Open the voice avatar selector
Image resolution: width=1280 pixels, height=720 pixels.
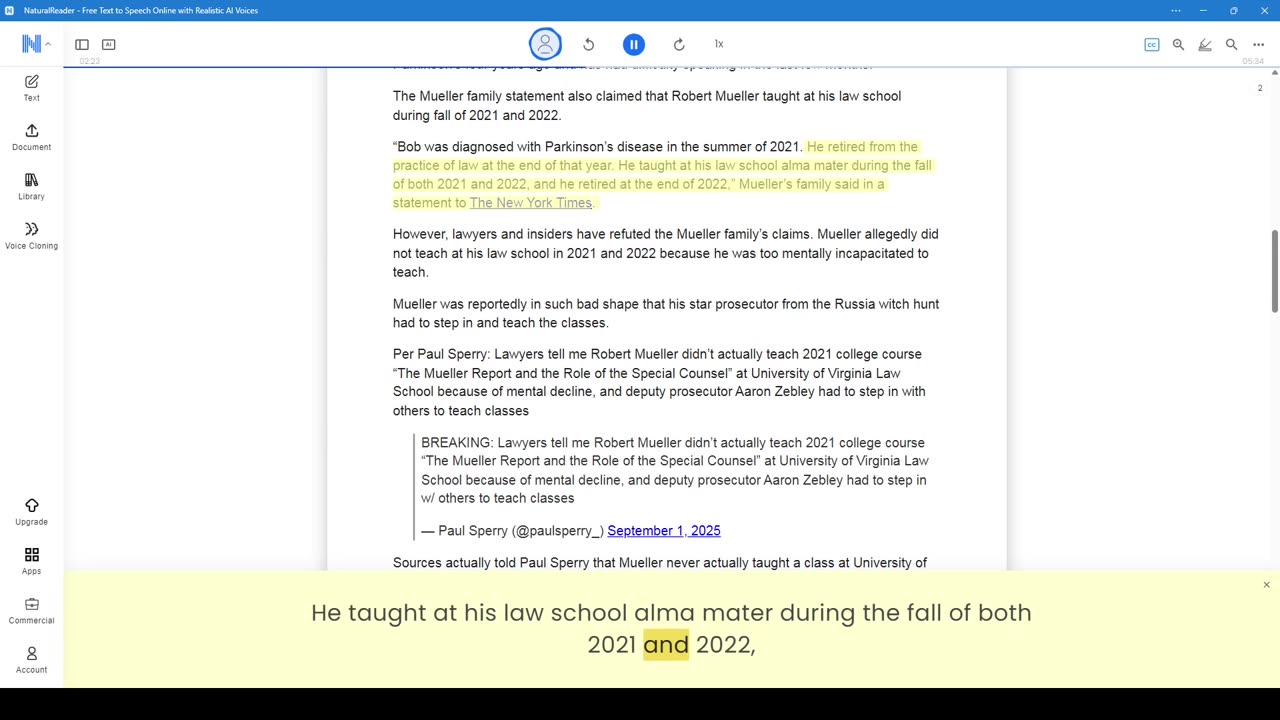545,44
